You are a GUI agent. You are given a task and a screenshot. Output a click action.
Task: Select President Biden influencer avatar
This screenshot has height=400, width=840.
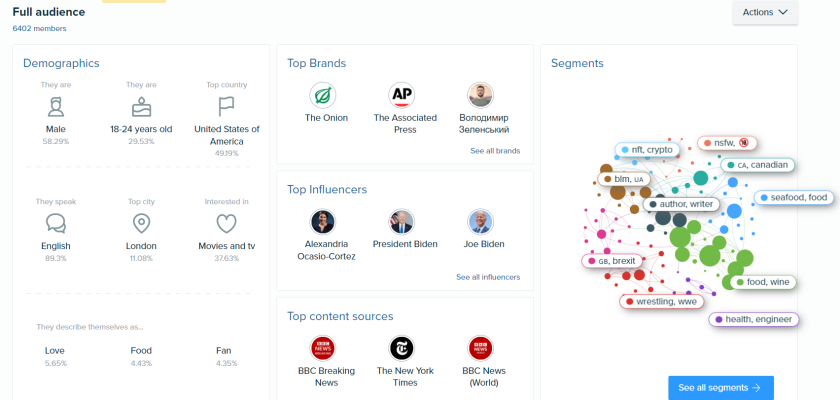[x=402, y=222]
